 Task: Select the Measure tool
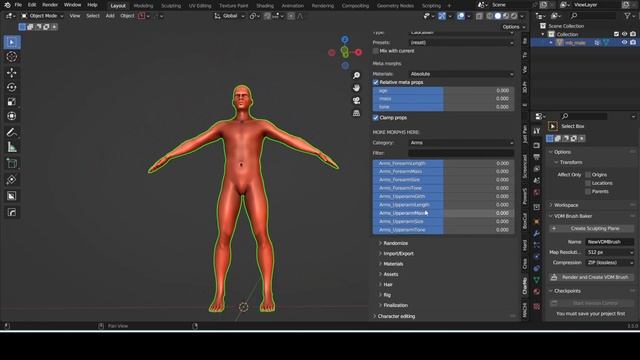[12, 147]
